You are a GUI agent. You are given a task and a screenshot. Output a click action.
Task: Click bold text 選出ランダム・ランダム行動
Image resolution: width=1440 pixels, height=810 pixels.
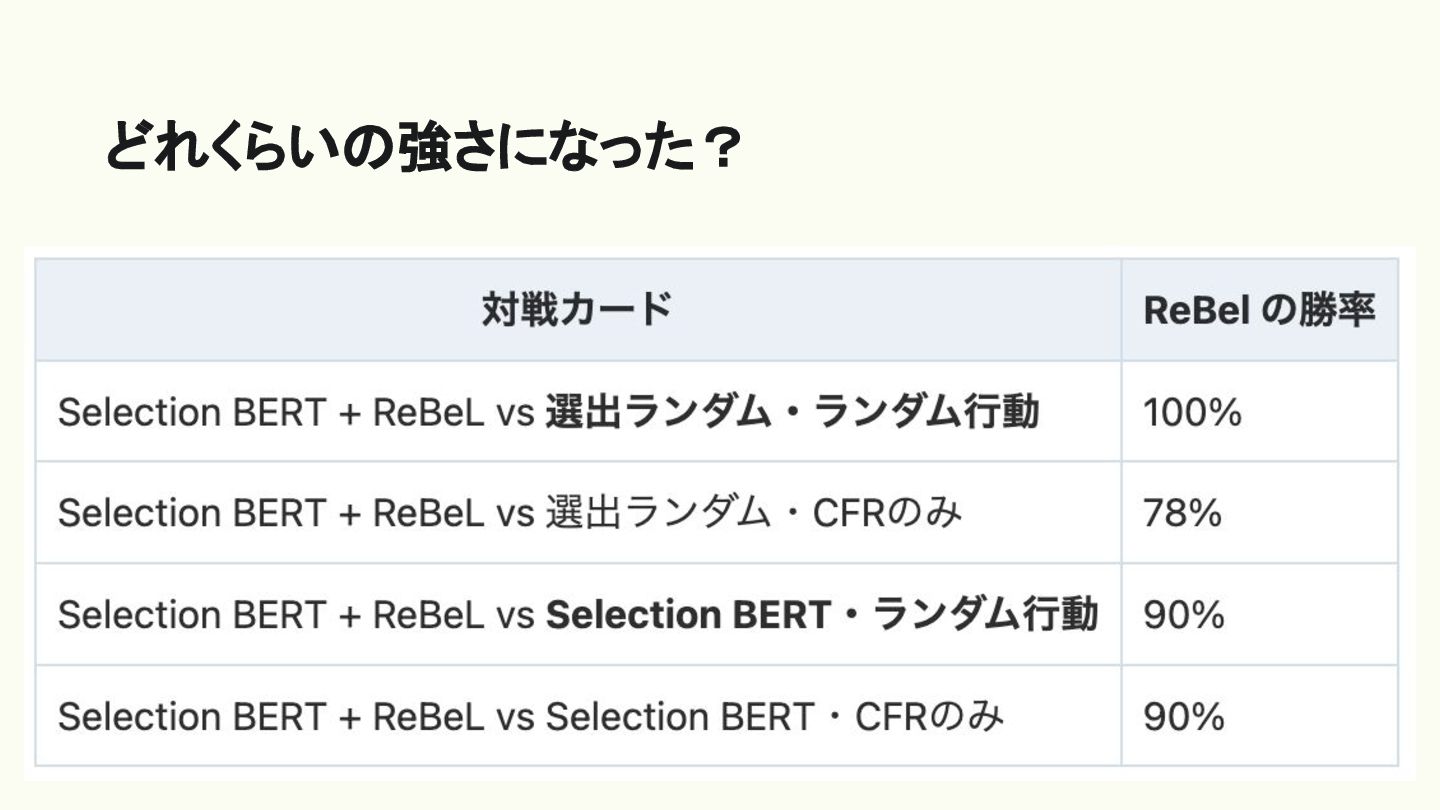pos(791,412)
